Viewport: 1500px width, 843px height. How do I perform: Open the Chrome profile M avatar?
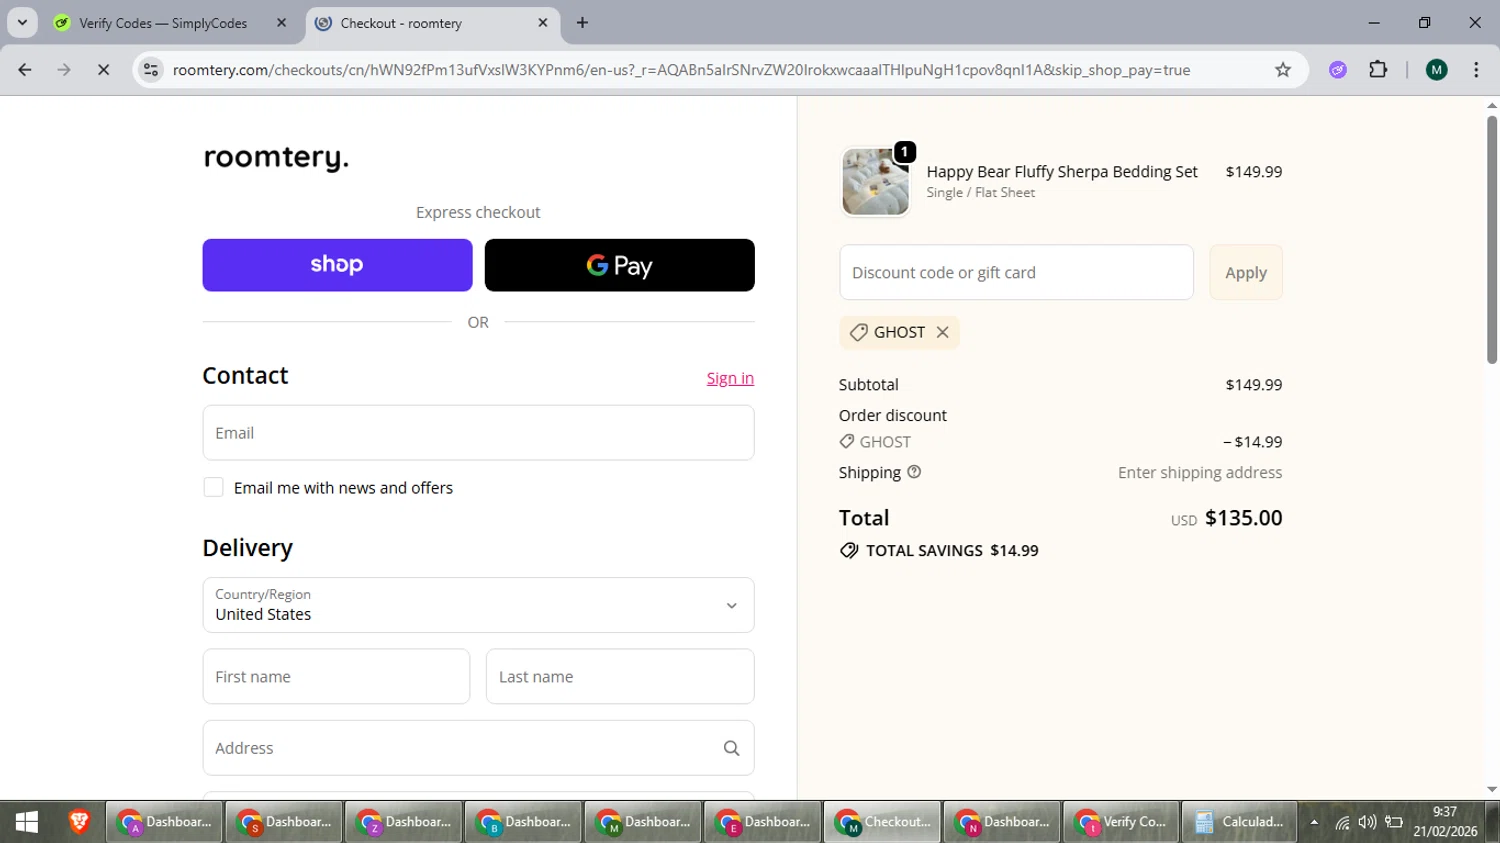pos(1437,70)
